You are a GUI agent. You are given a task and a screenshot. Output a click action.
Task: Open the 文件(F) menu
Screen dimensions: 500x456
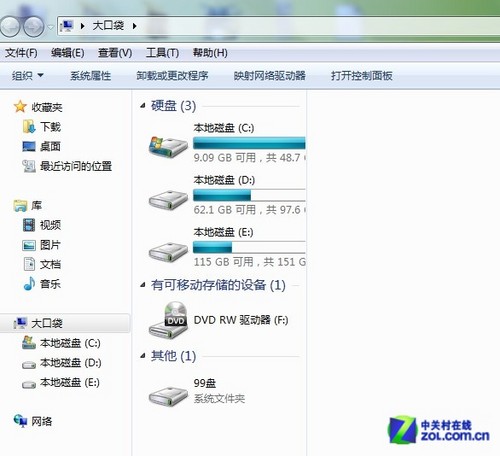21,53
